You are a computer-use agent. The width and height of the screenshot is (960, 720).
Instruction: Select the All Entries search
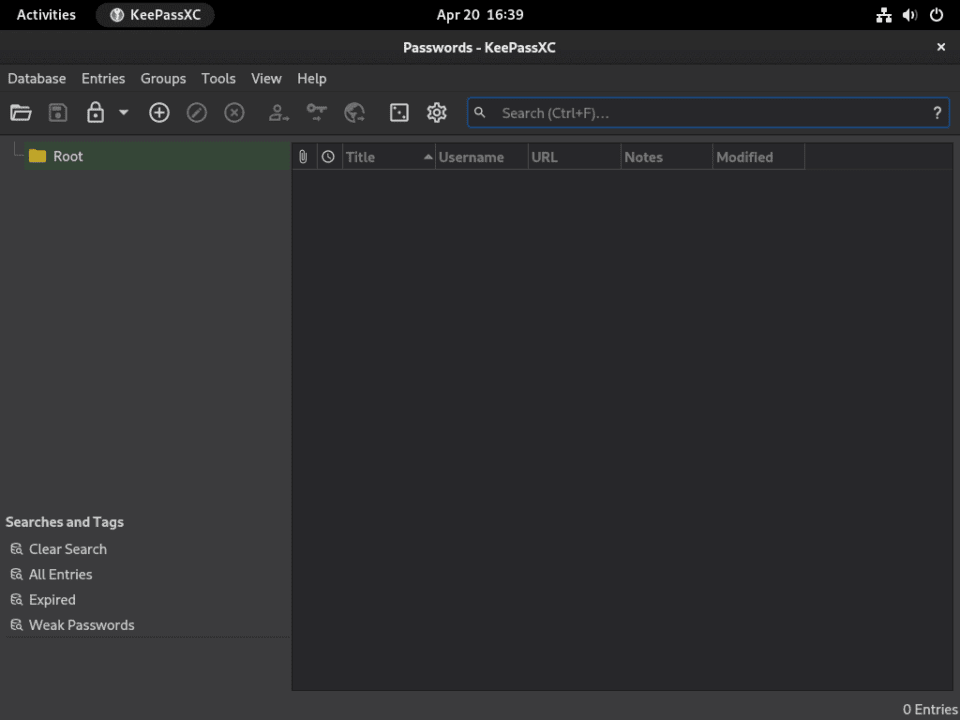click(x=60, y=574)
